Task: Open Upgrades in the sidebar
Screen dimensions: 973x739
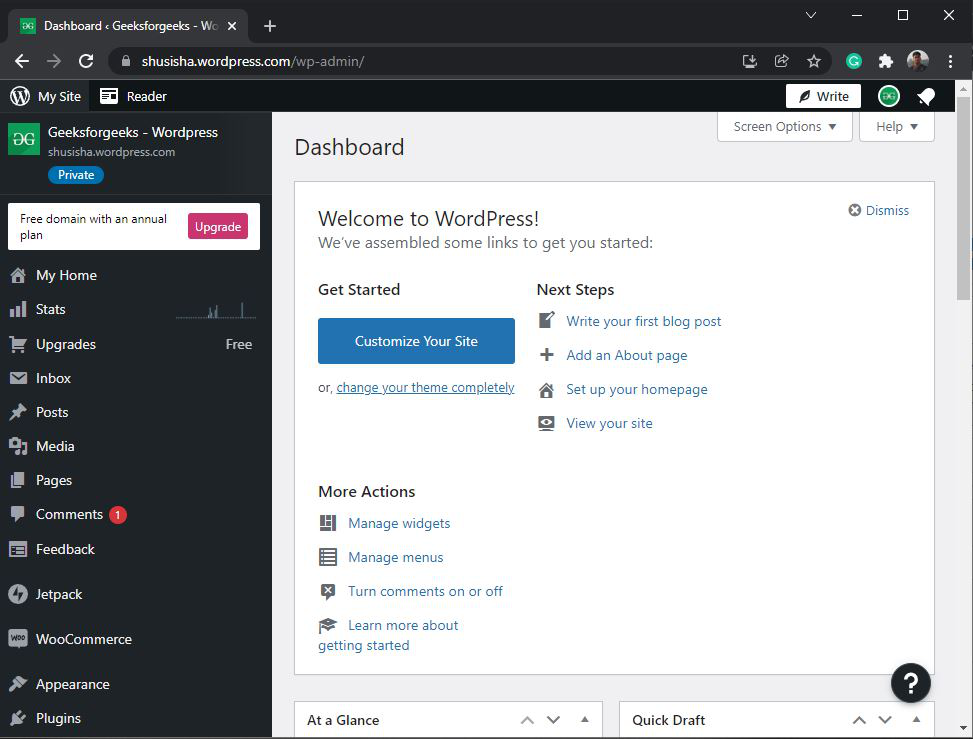Action: coord(136,344)
